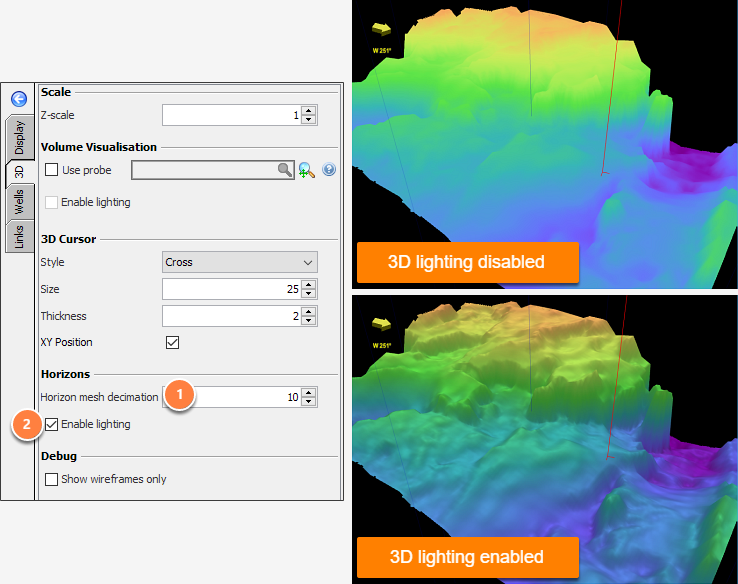738x584 pixels.
Task: Open the Style dropdown showing Cross
Action: point(240,262)
